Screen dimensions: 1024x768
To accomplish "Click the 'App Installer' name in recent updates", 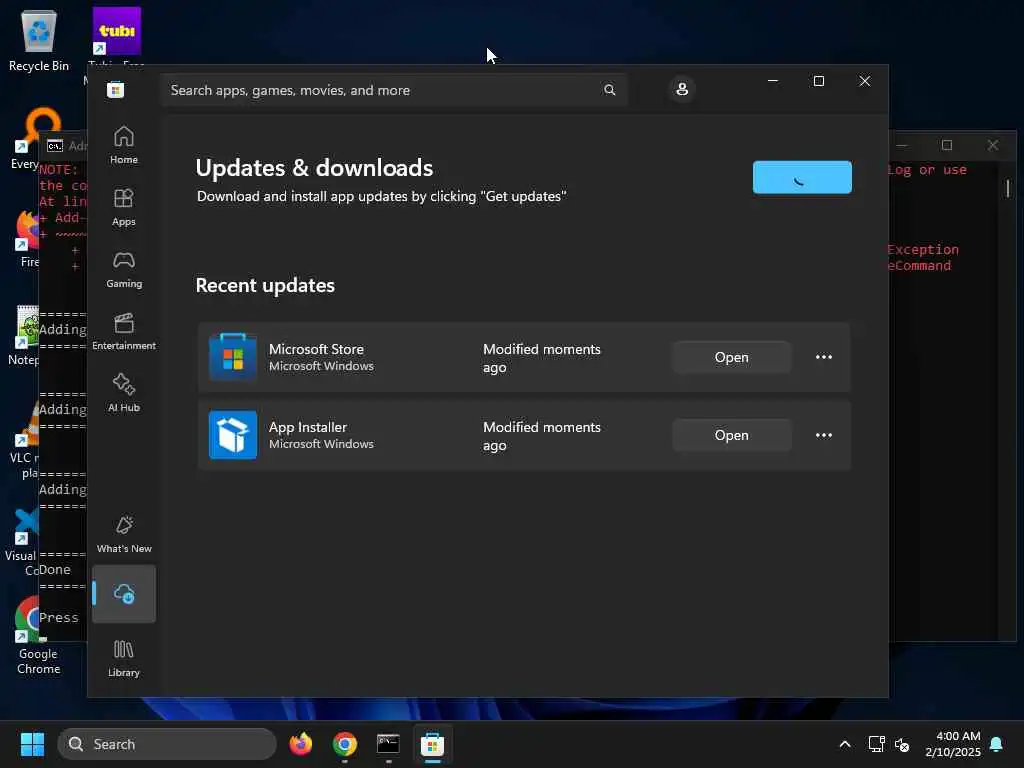I will tap(308, 427).
